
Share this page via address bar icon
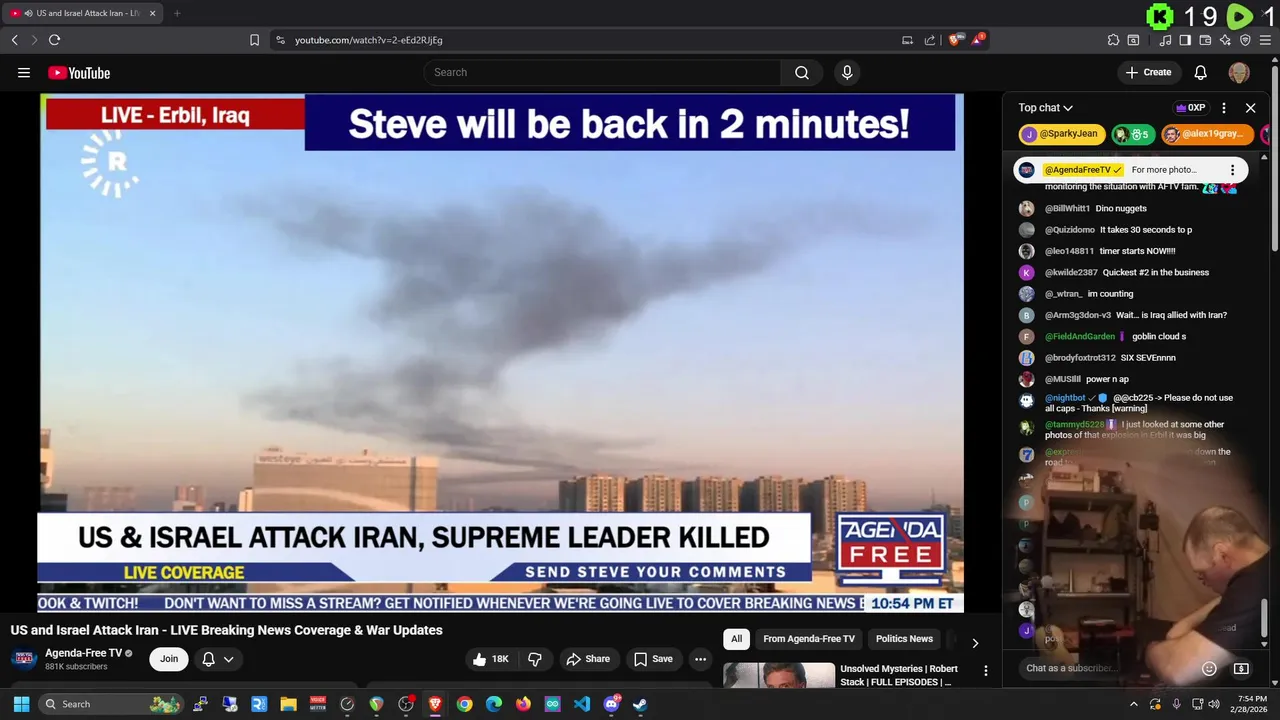point(930,40)
